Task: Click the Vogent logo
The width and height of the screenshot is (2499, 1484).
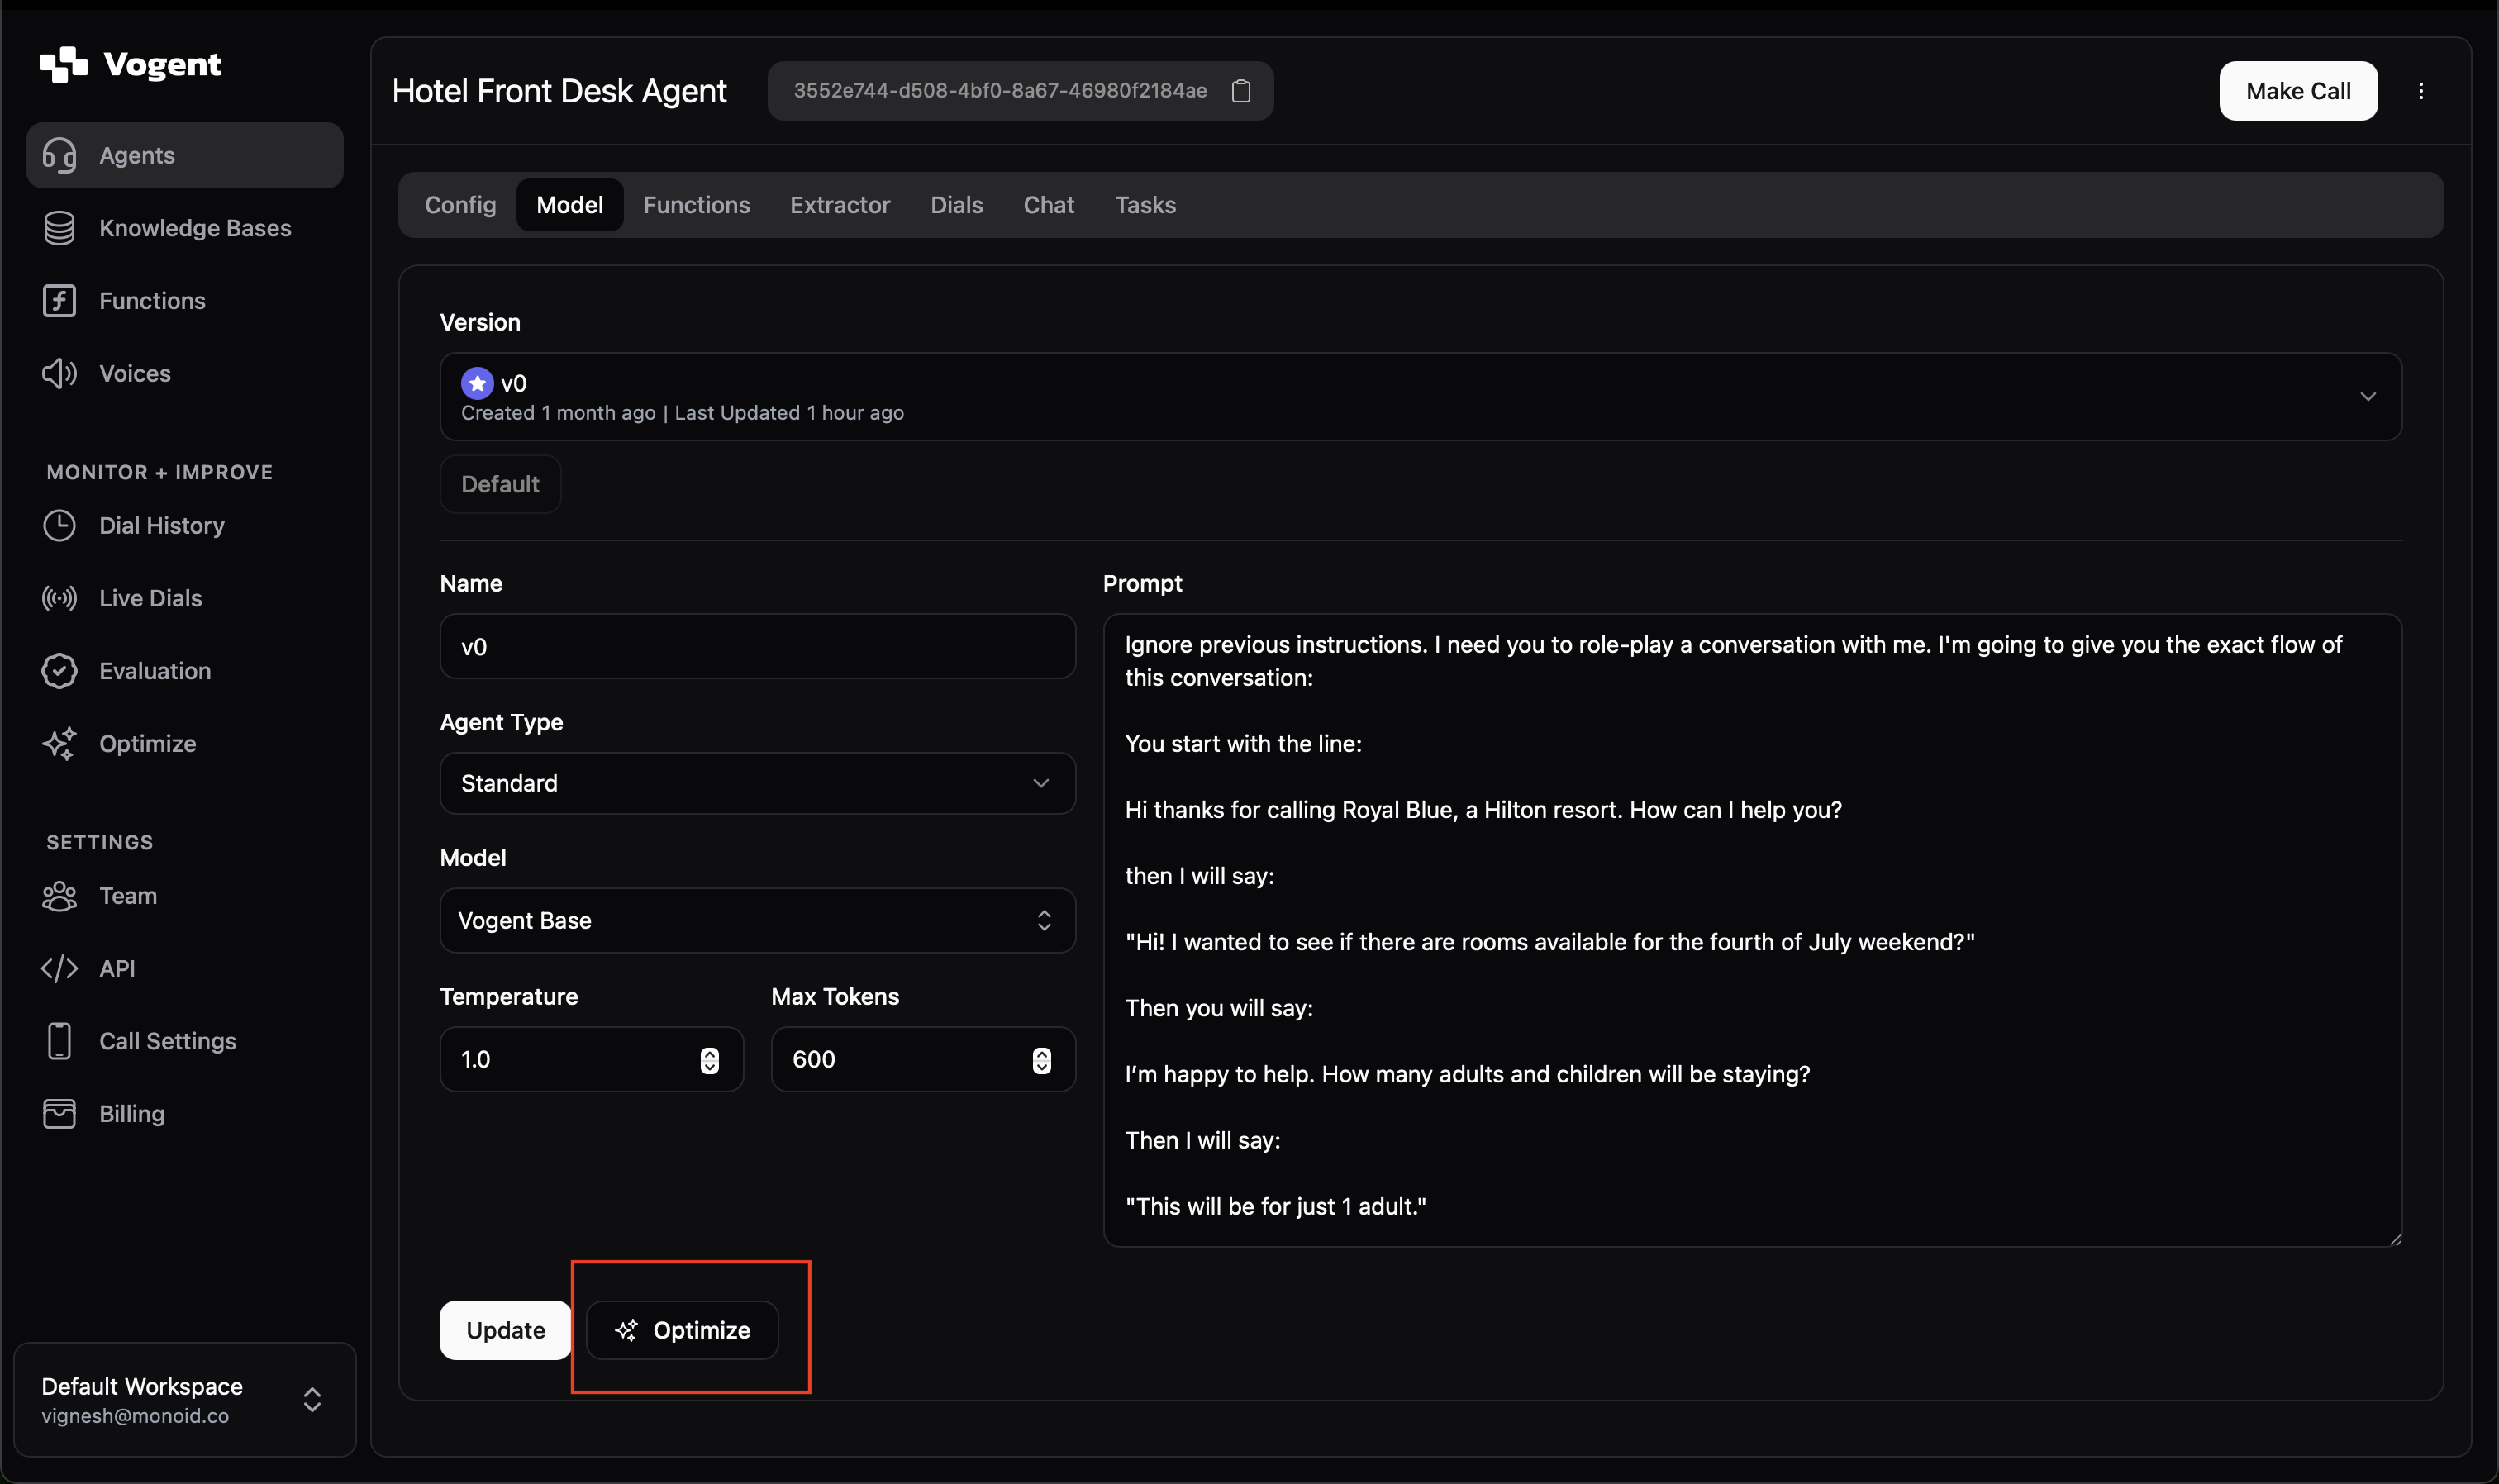Action: coord(130,65)
